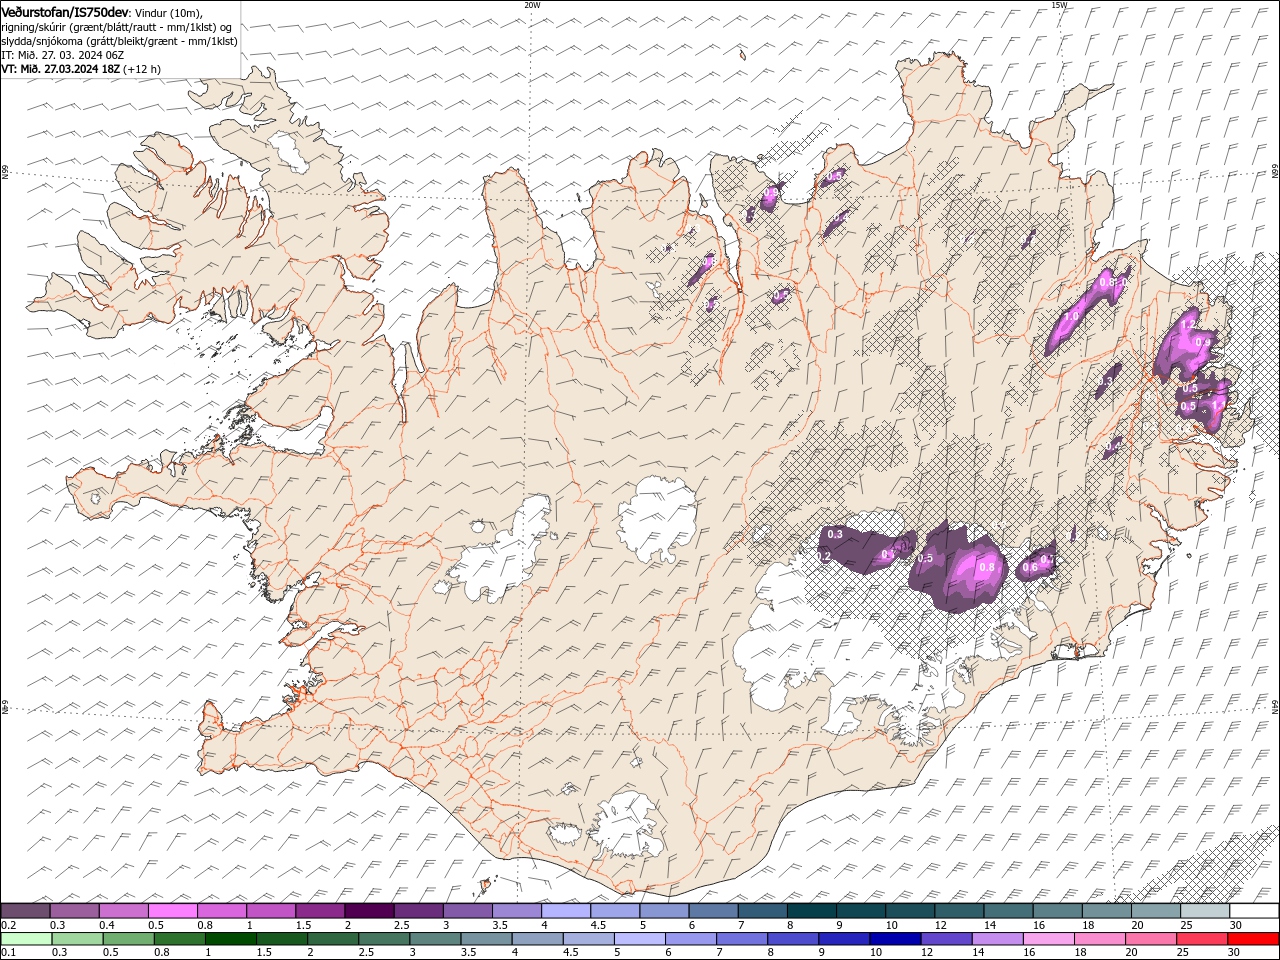Select bottom legend swatch starting at 14
This screenshot has width=1280, height=960.
998,938
